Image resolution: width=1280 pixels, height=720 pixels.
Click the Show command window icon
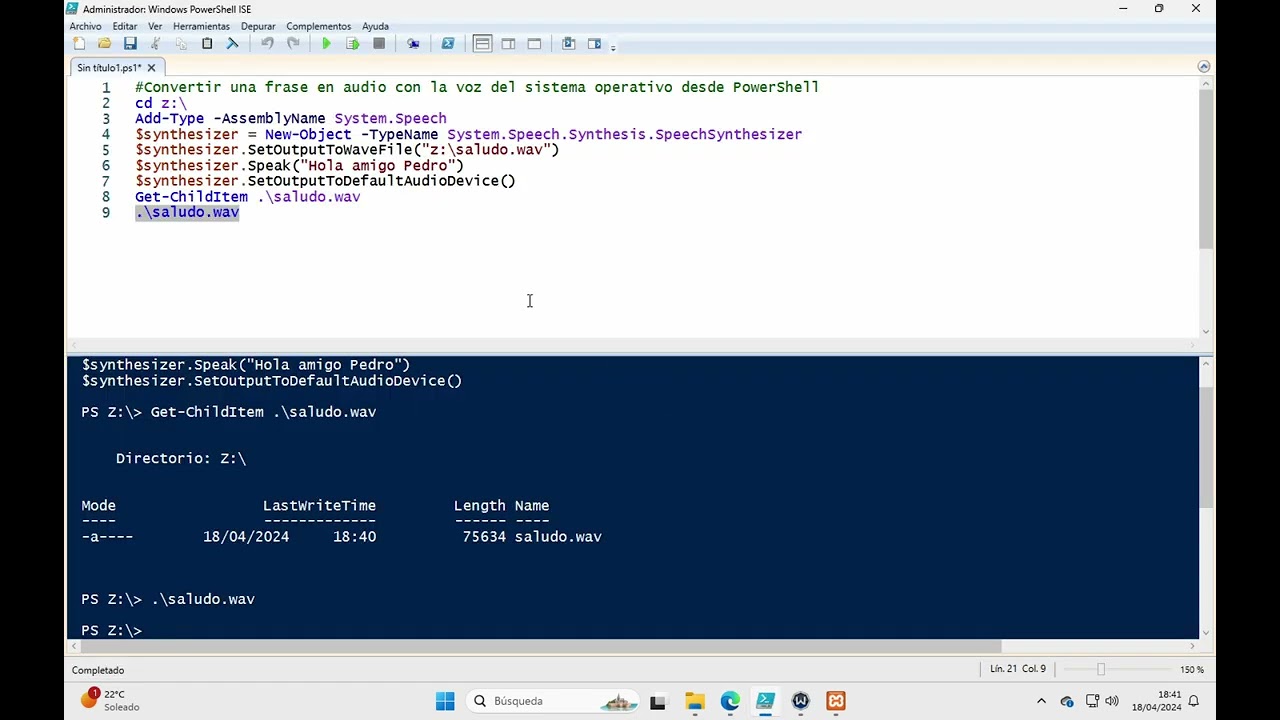click(568, 44)
